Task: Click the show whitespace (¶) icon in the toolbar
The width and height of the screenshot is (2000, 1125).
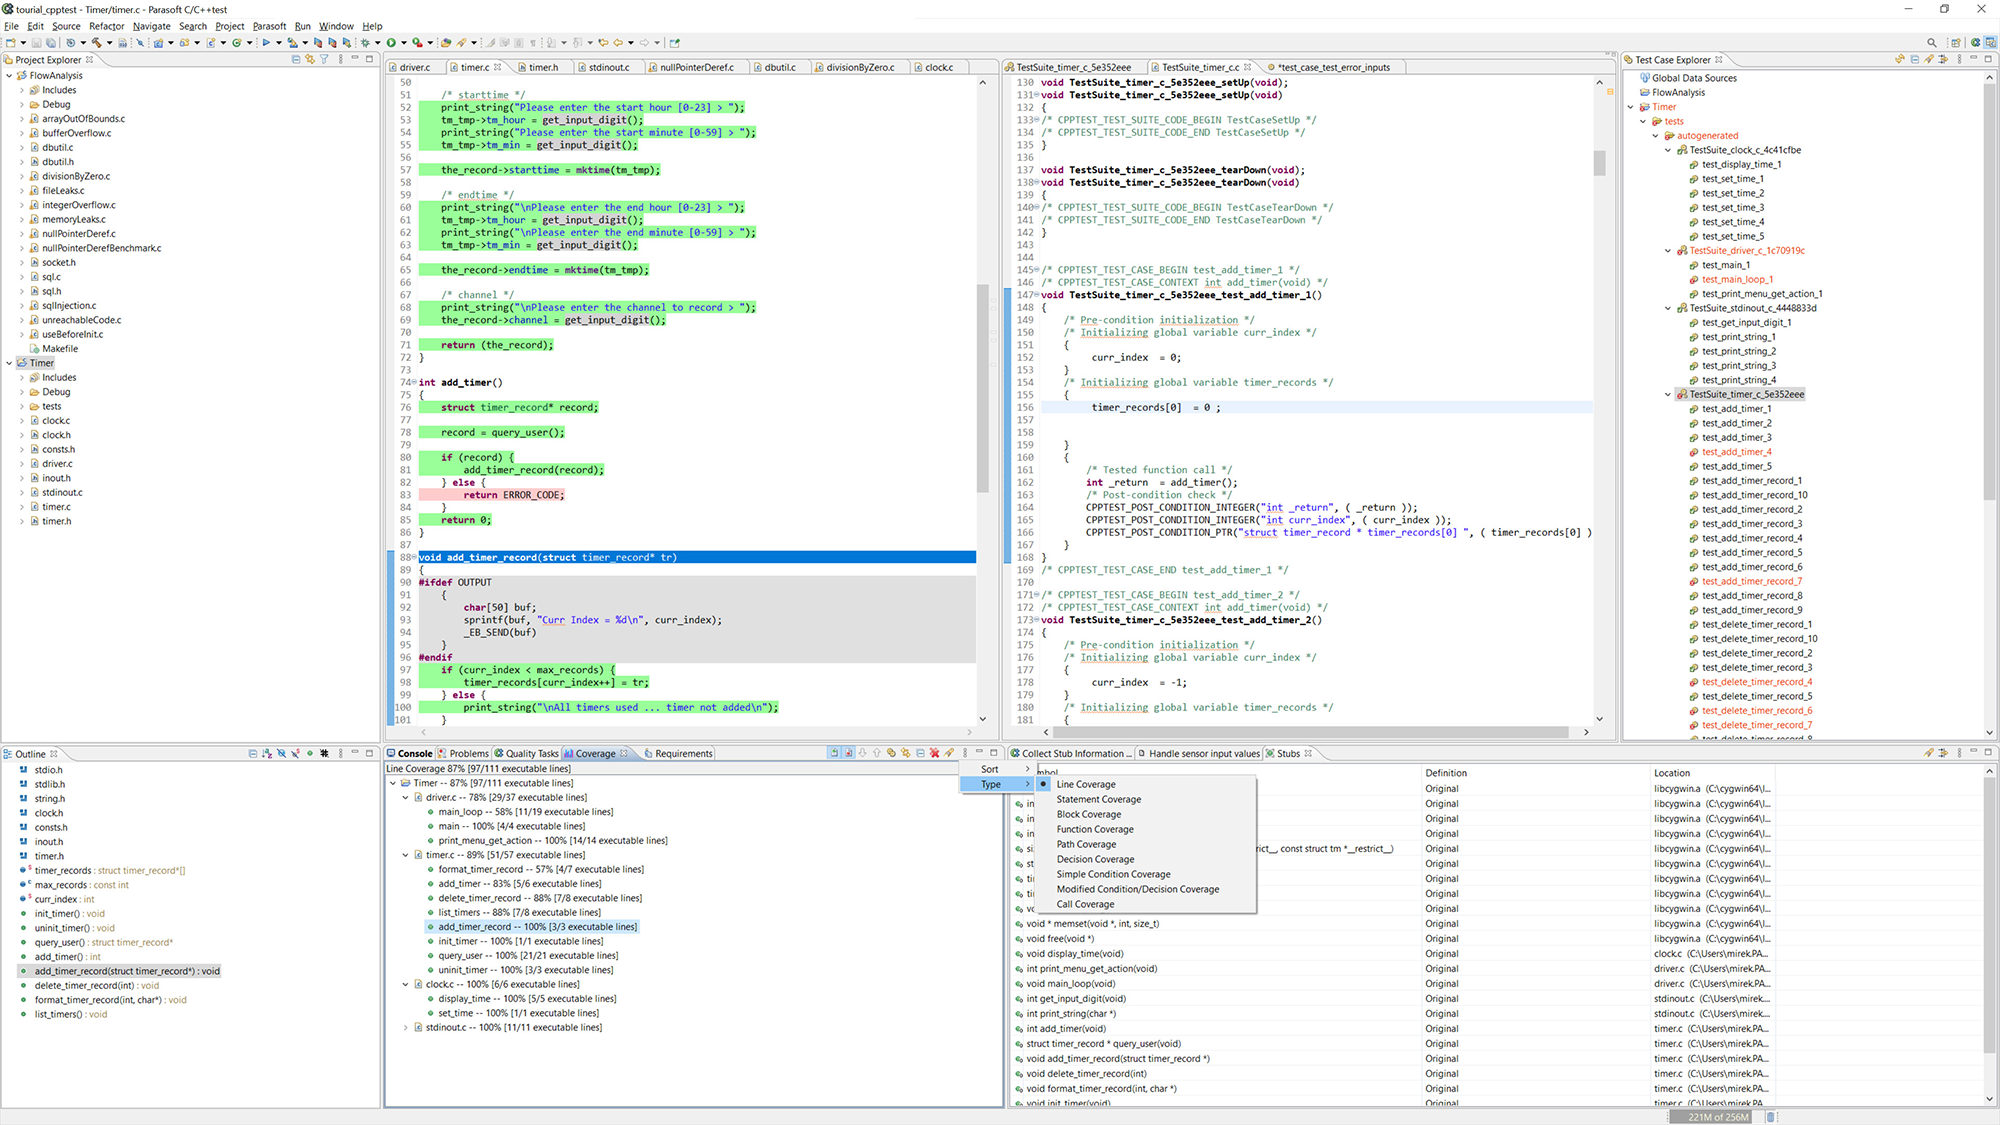Action: pos(533,43)
